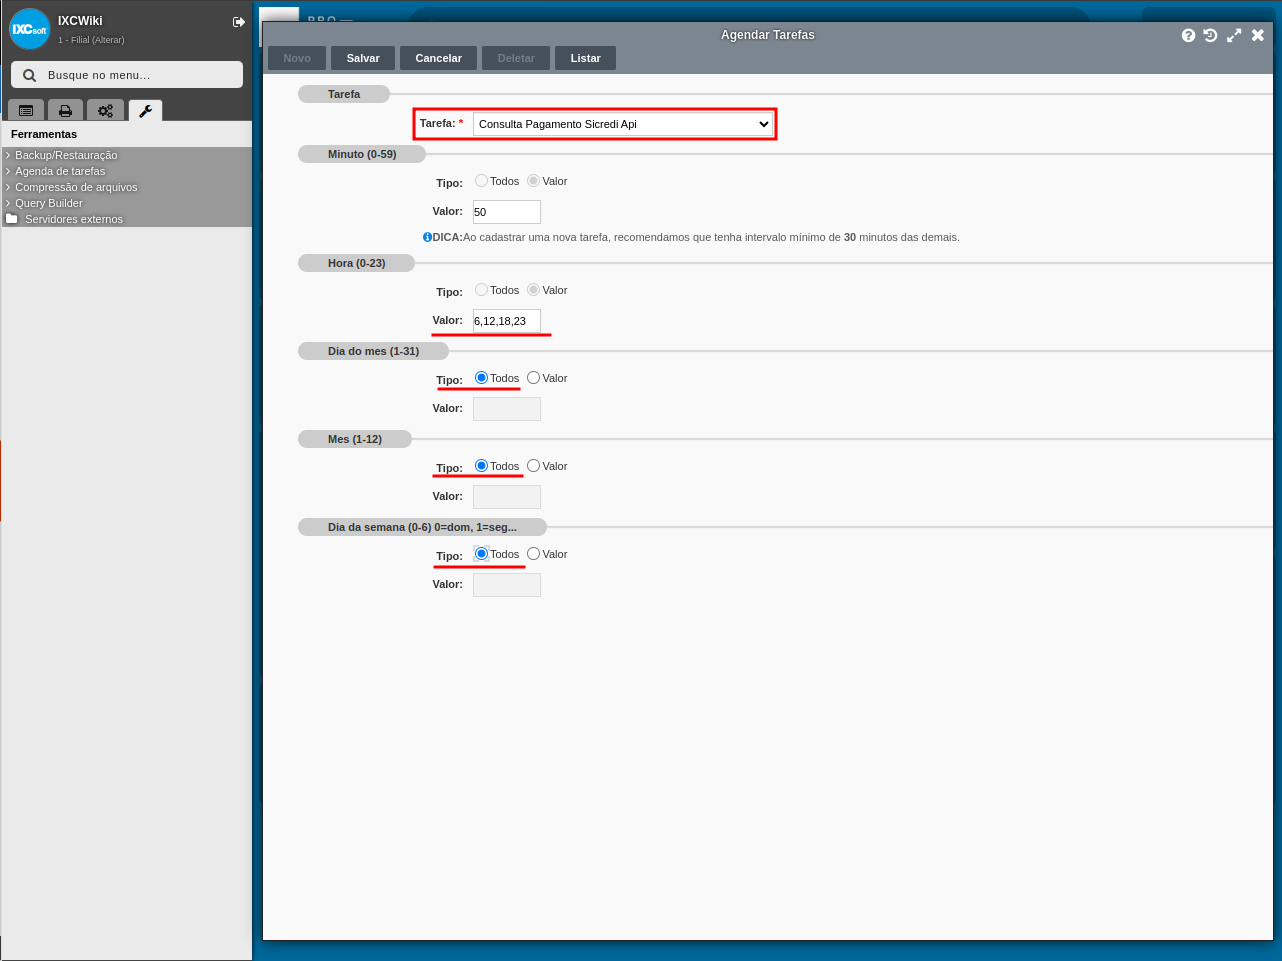The width and height of the screenshot is (1282, 961).
Task: Select Valor radio under Hora
Action: [x=533, y=290]
